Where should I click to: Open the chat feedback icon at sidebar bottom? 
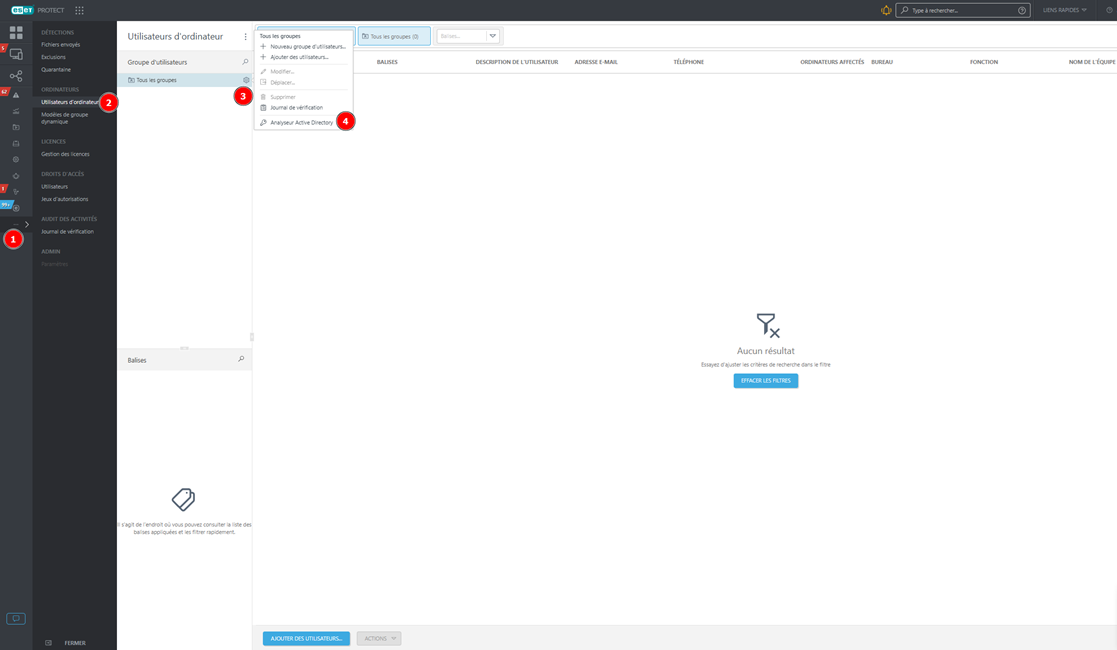pos(16,619)
